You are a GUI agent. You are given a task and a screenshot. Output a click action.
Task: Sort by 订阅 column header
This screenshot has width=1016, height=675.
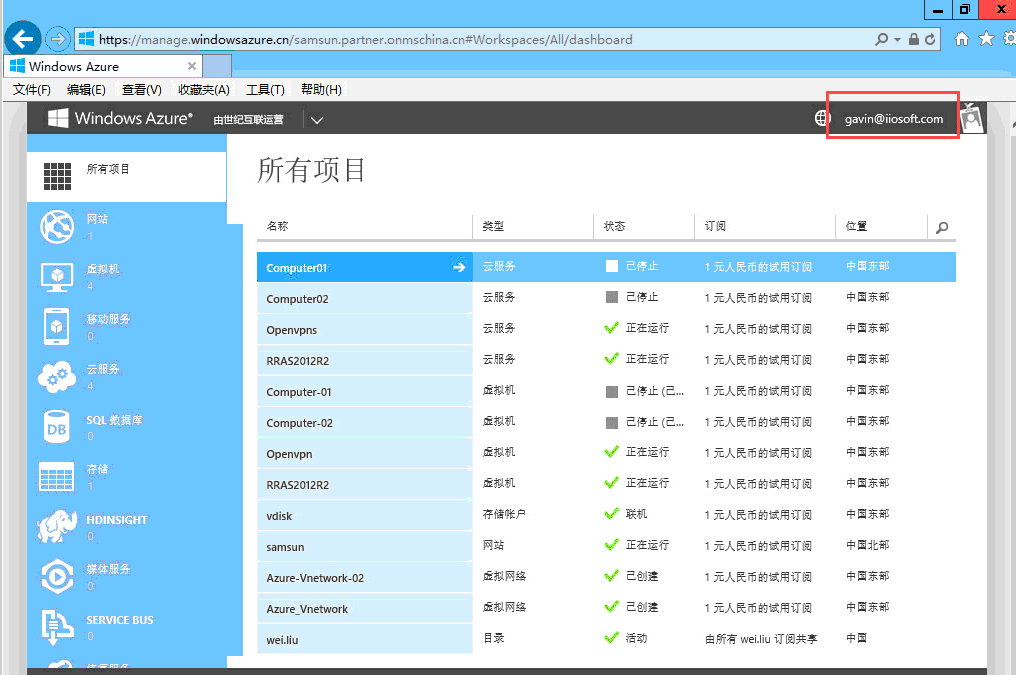pyautogui.click(x=715, y=226)
